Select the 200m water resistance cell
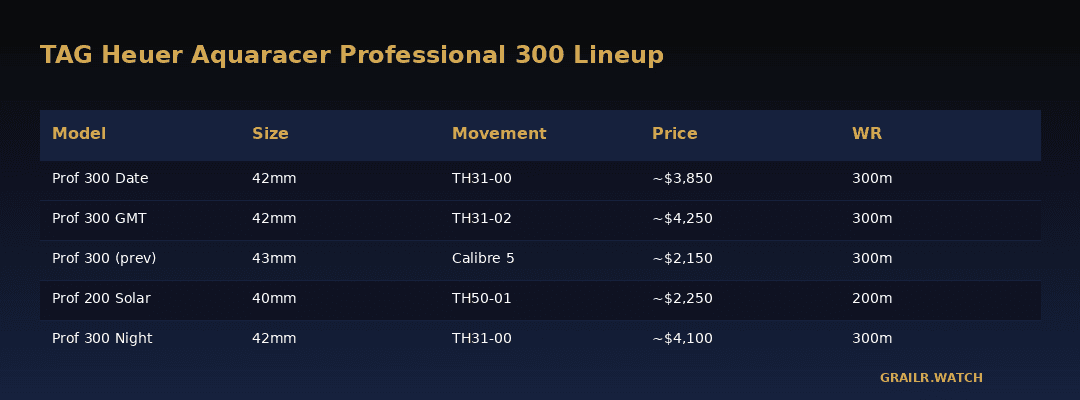 872,298
